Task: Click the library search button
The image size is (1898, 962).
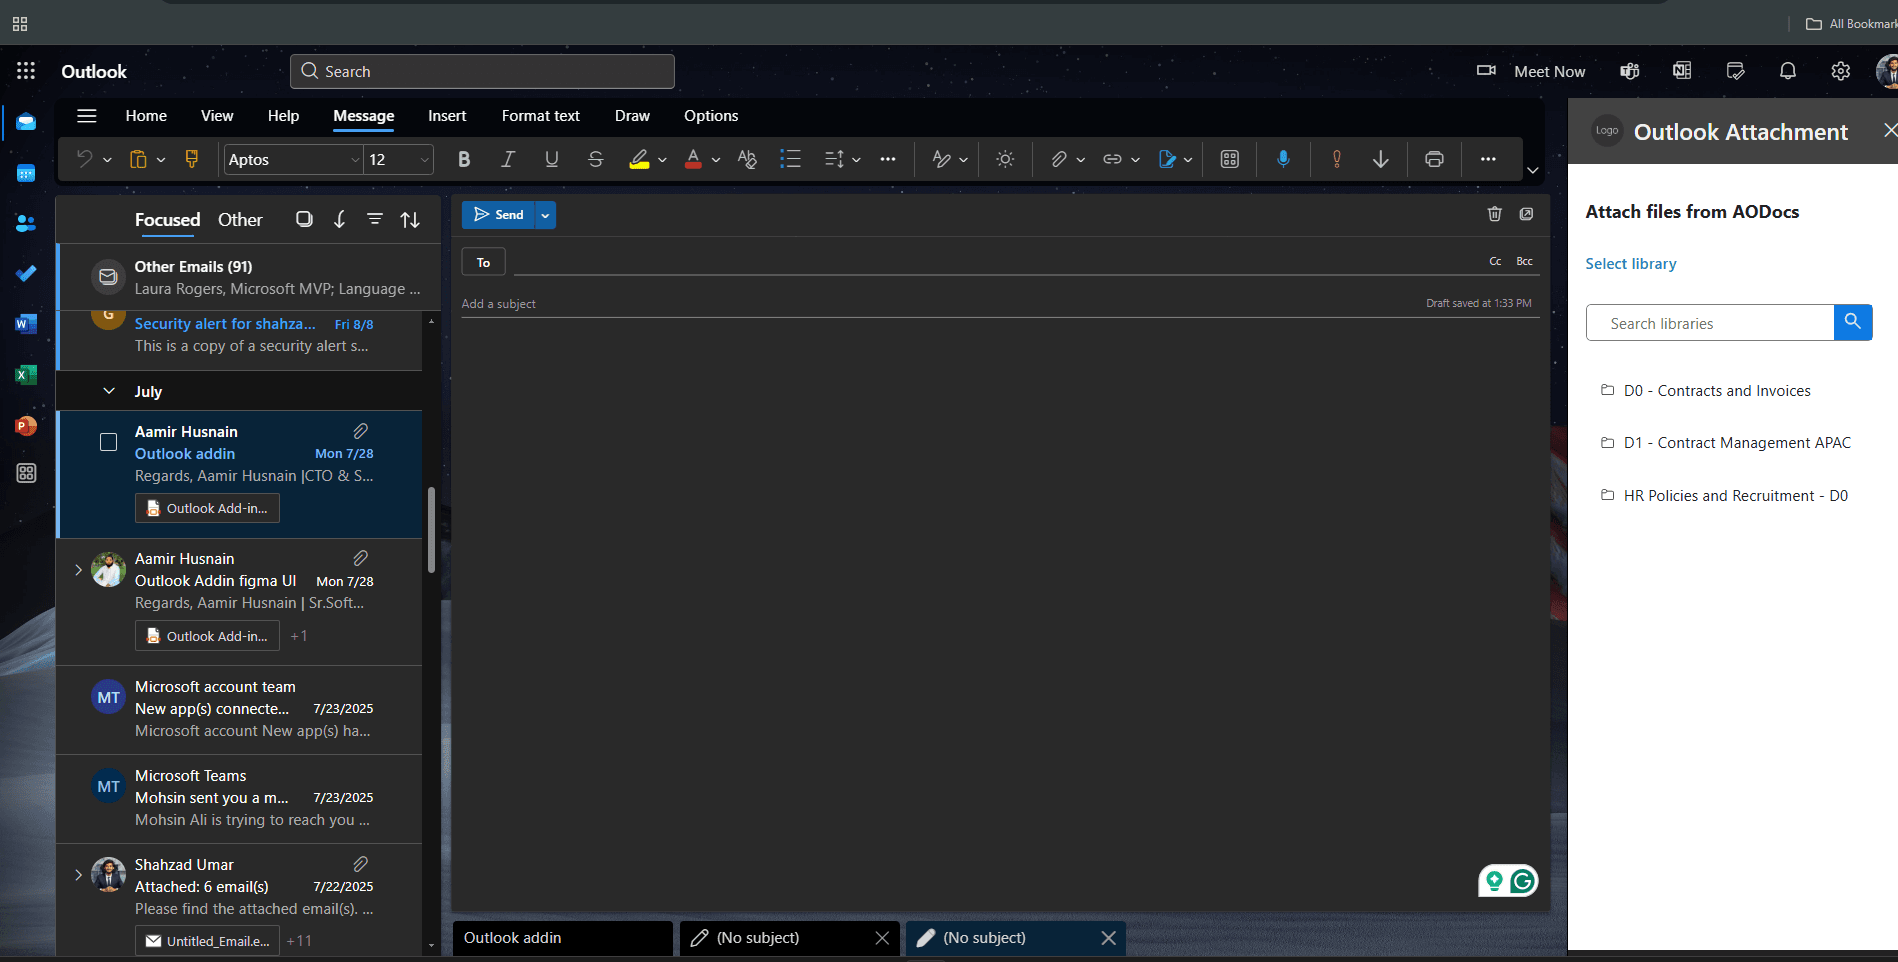Action: (x=1853, y=322)
